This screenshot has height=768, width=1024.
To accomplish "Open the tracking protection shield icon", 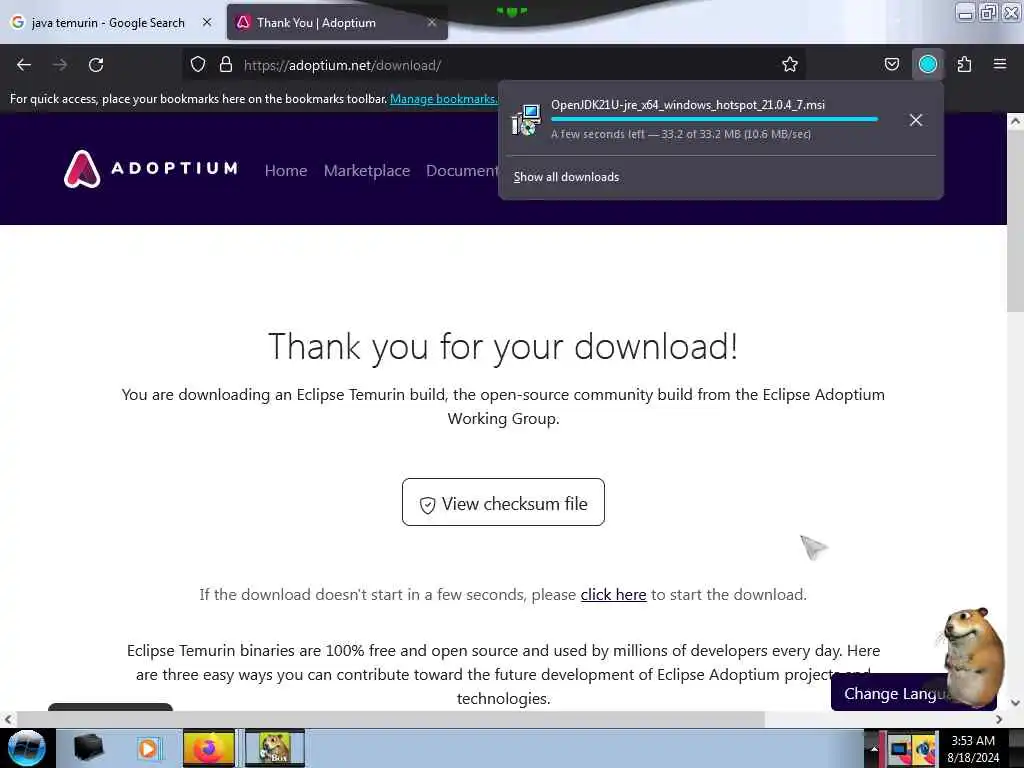I will tap(198, 65).
